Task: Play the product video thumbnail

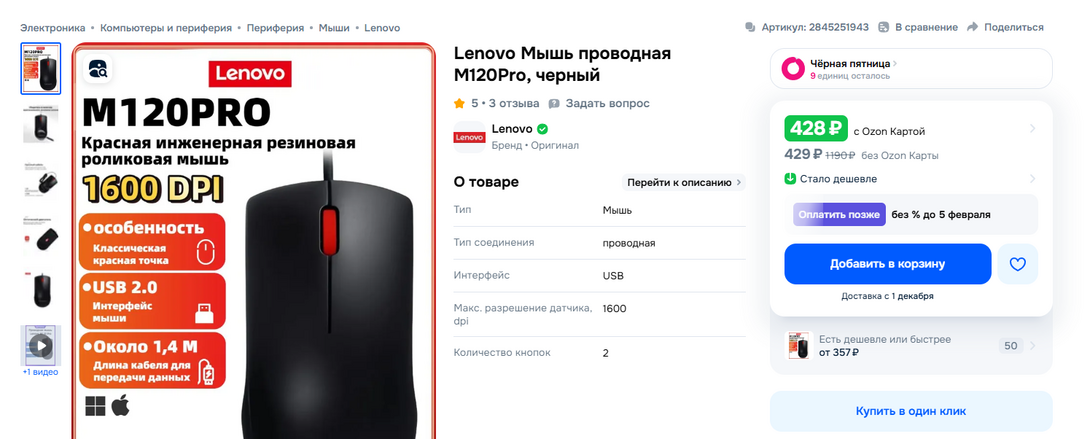Action: point(41,345)
